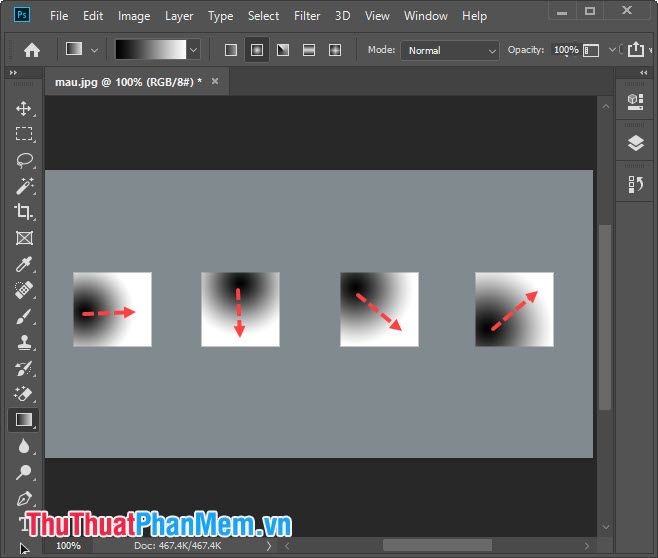658x558 pixels.
Task: Pick the Magic Wand tool
Action: click(x=24, y=186)
